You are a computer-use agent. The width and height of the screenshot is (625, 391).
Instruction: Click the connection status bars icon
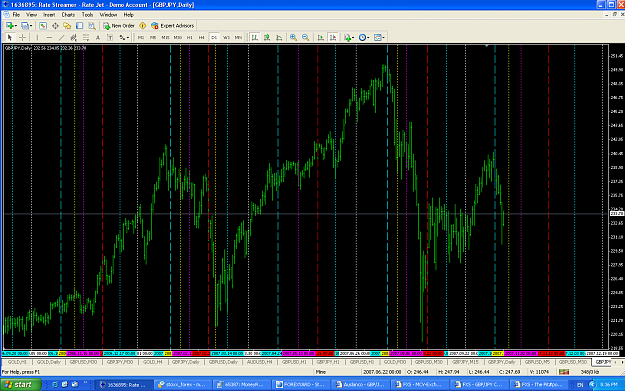pyautogui.click(x=564, y=372)
